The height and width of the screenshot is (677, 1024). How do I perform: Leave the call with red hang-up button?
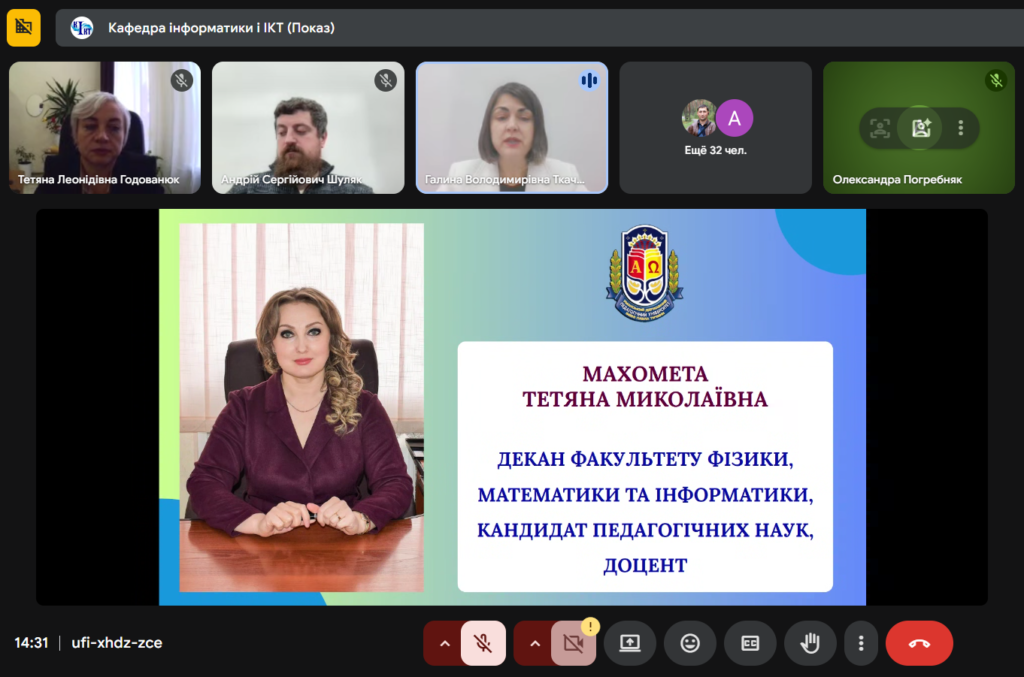click(919, 643)
